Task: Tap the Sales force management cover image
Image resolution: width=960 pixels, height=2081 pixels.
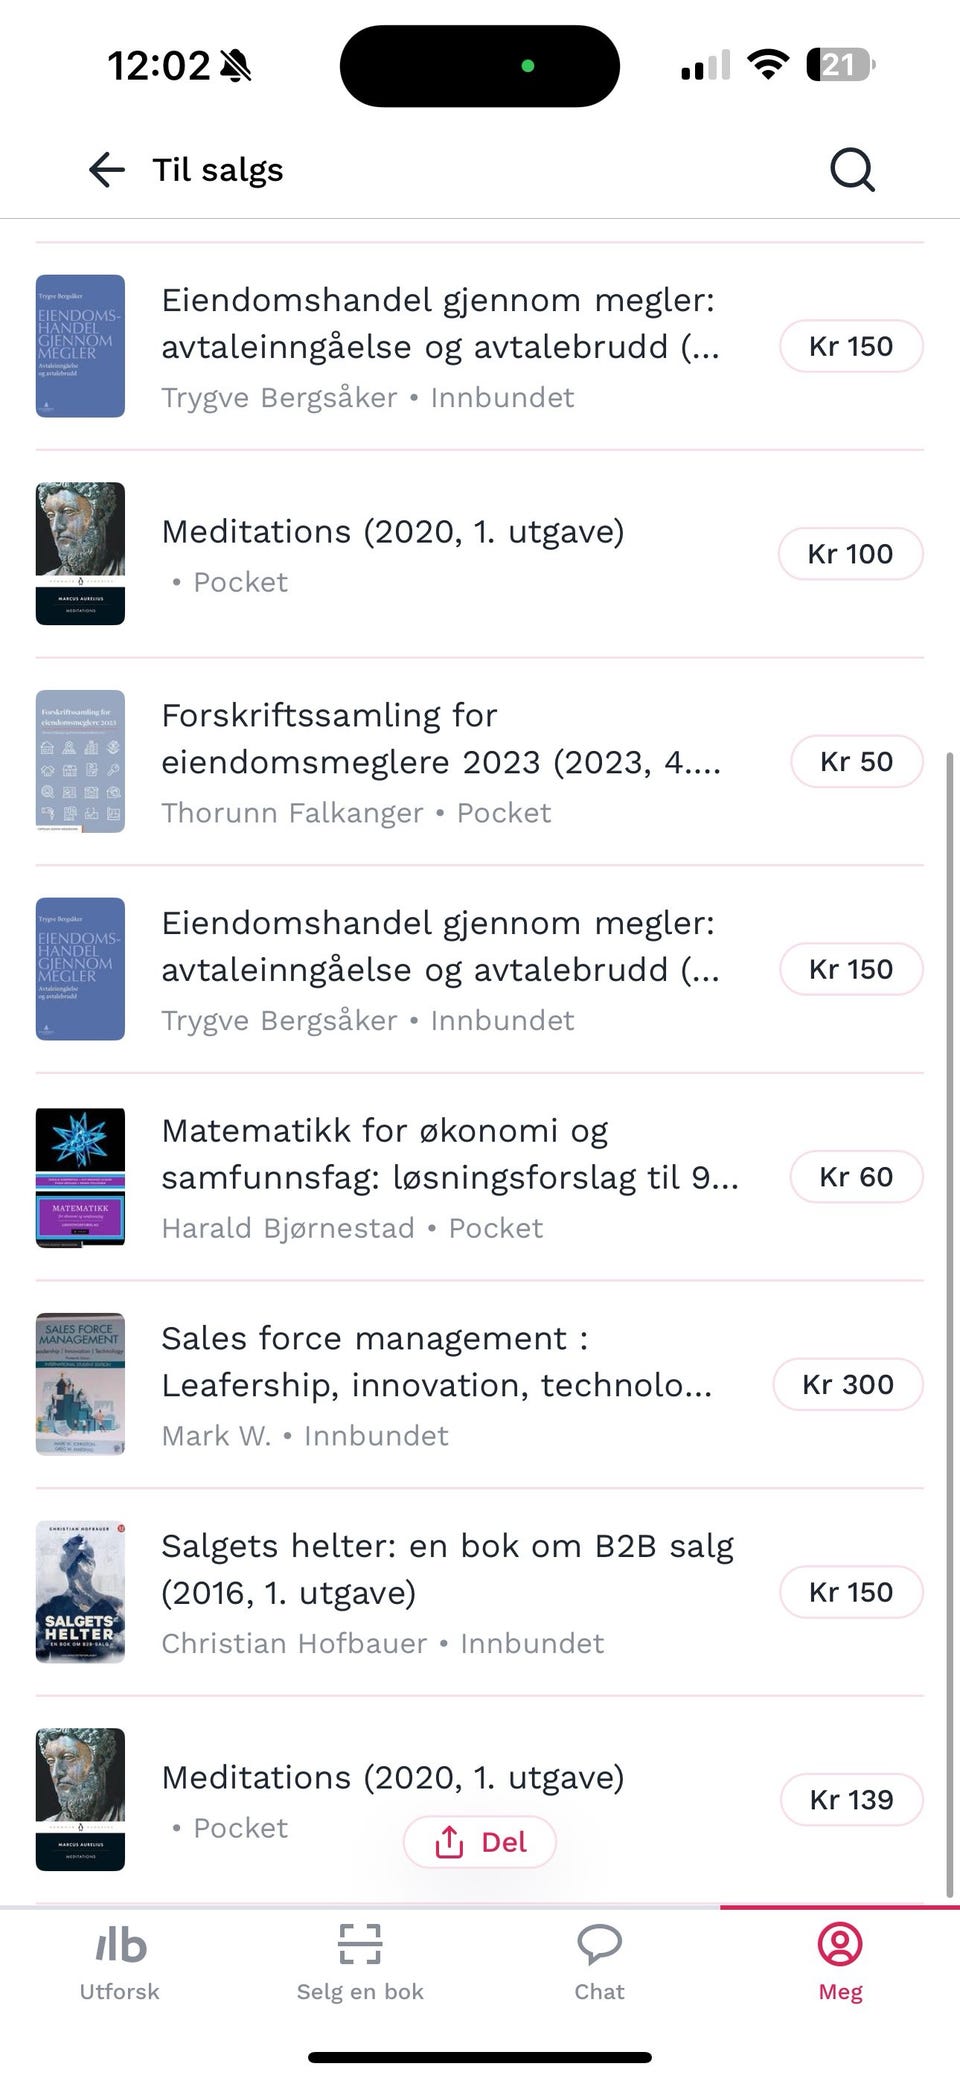Action: pos(80,1384)
